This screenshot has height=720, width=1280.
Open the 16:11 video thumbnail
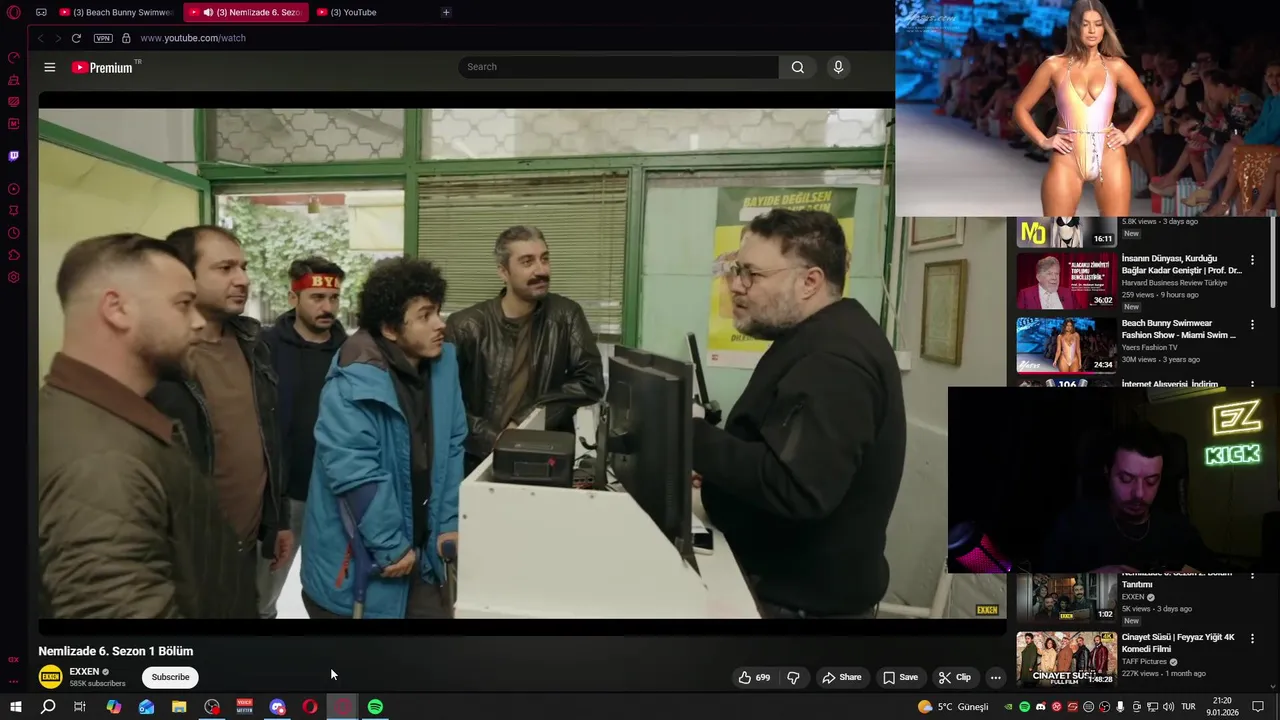[x=1066, y=232]
